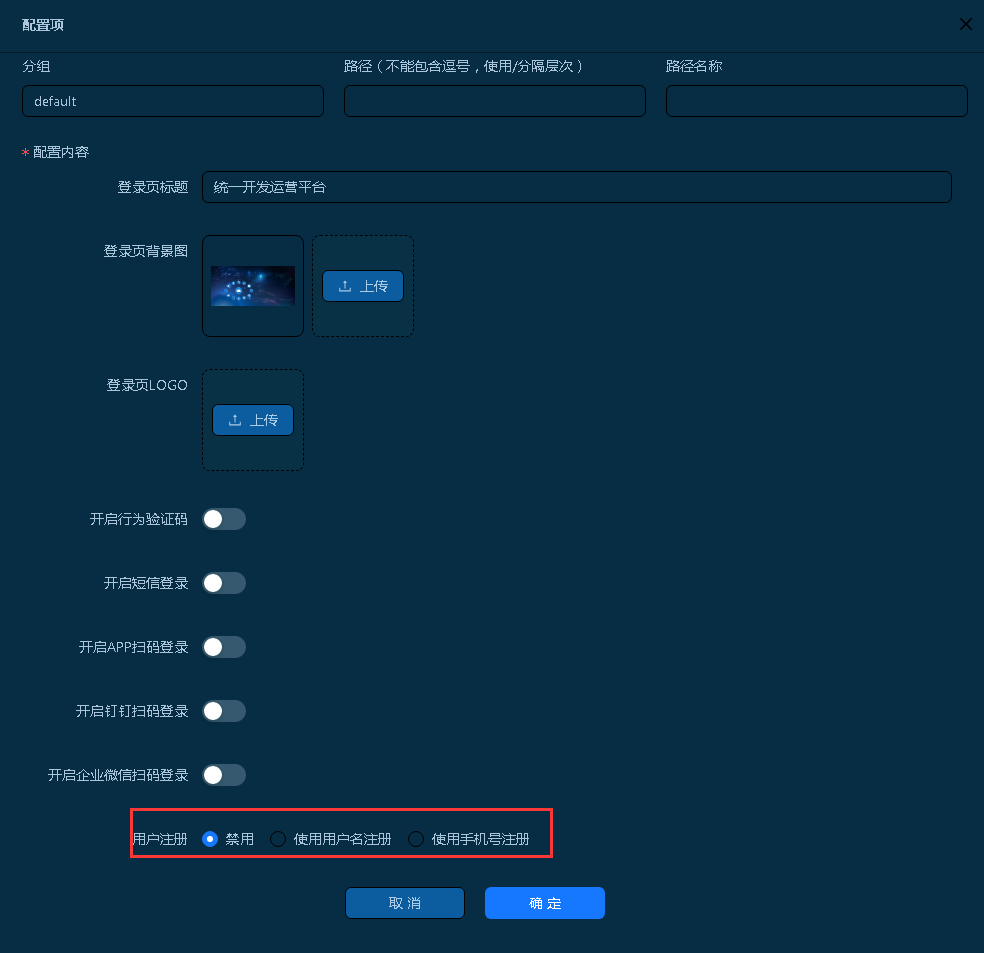Click the 登录页标题 text field
The height and width of the screenshot is (953, 984).
tap(577, 187)
